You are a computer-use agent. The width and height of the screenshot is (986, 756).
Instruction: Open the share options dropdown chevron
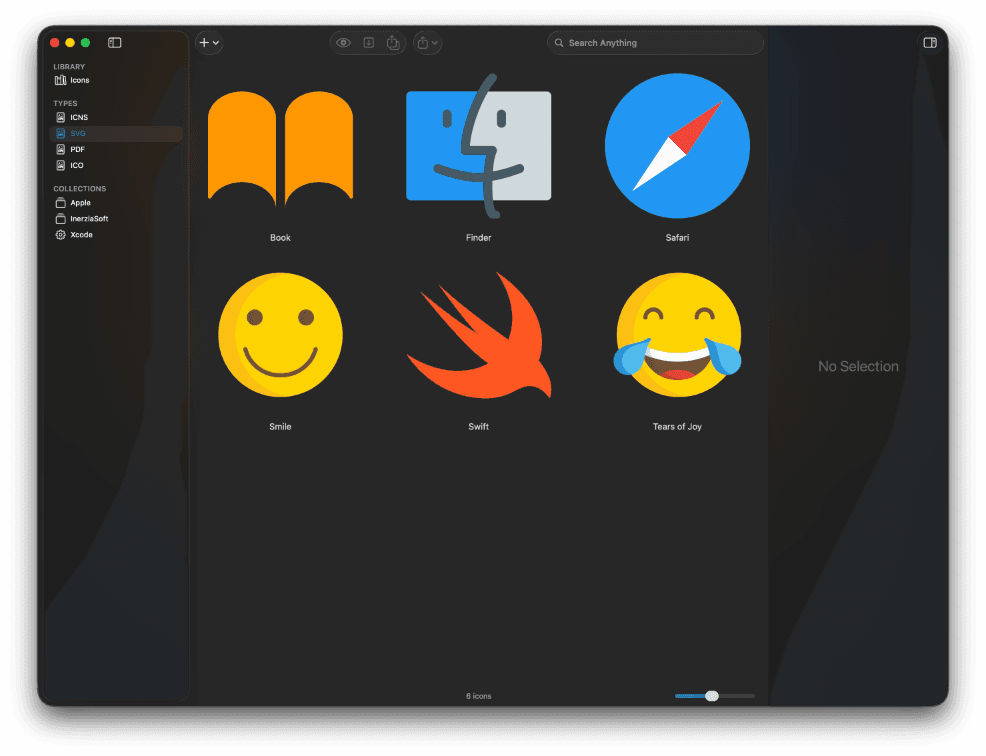(432, 42)
